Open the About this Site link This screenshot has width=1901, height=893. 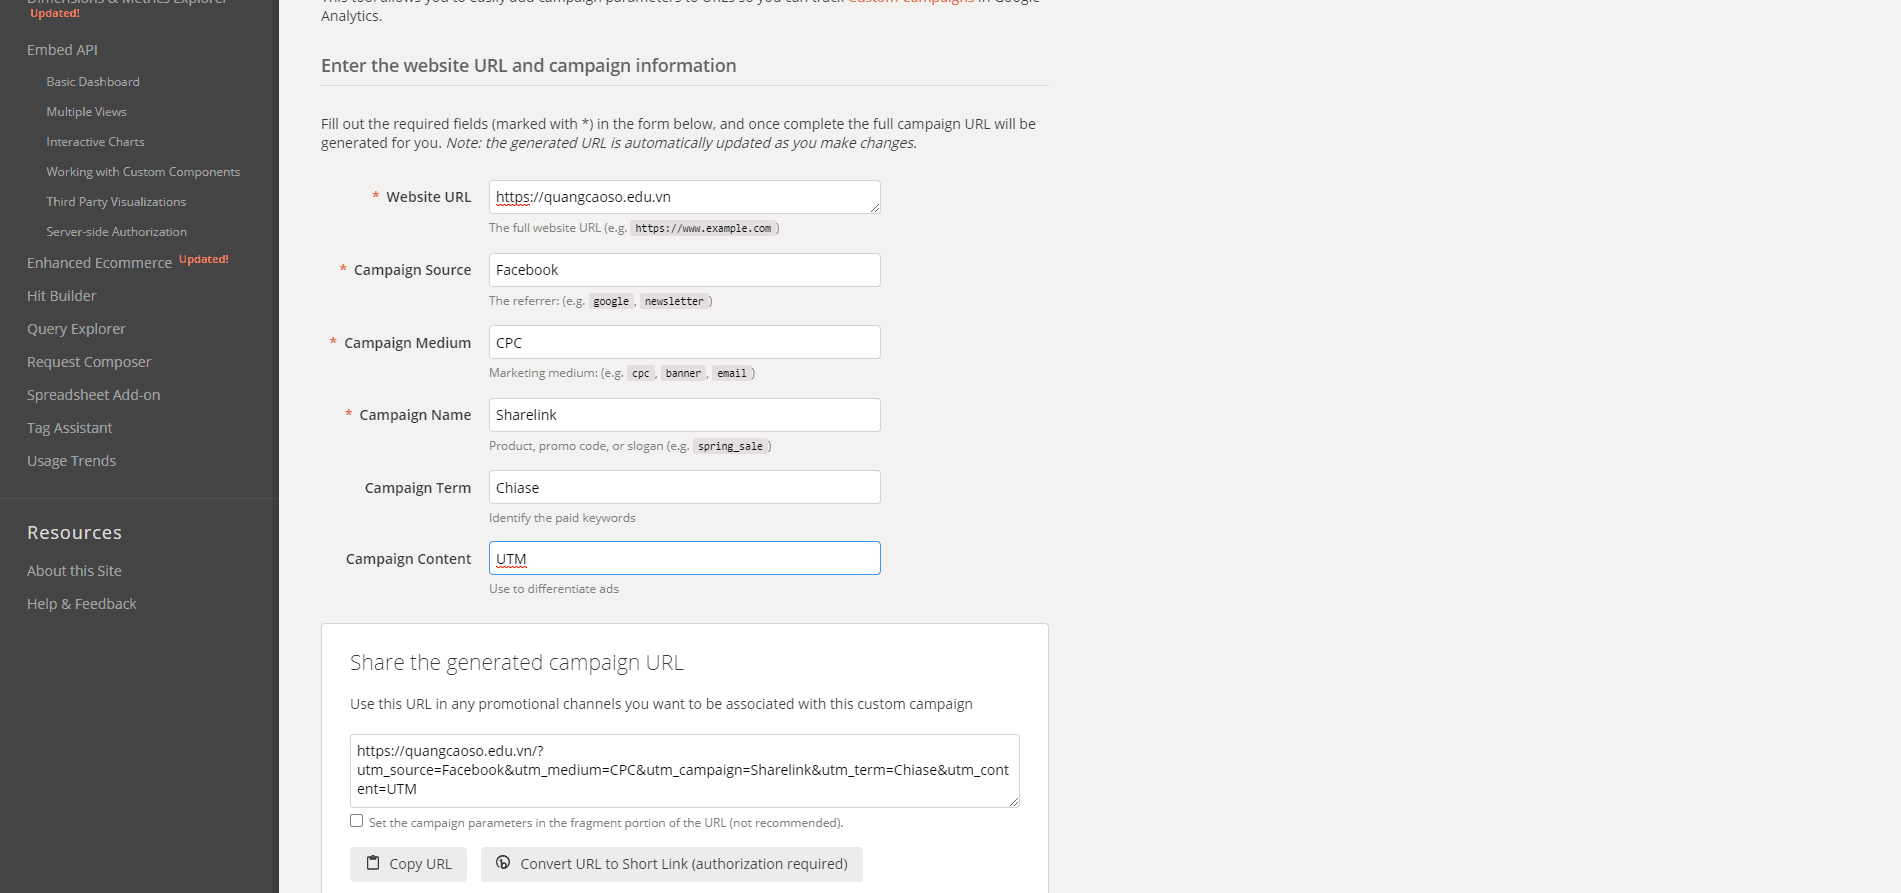[74, 571]
